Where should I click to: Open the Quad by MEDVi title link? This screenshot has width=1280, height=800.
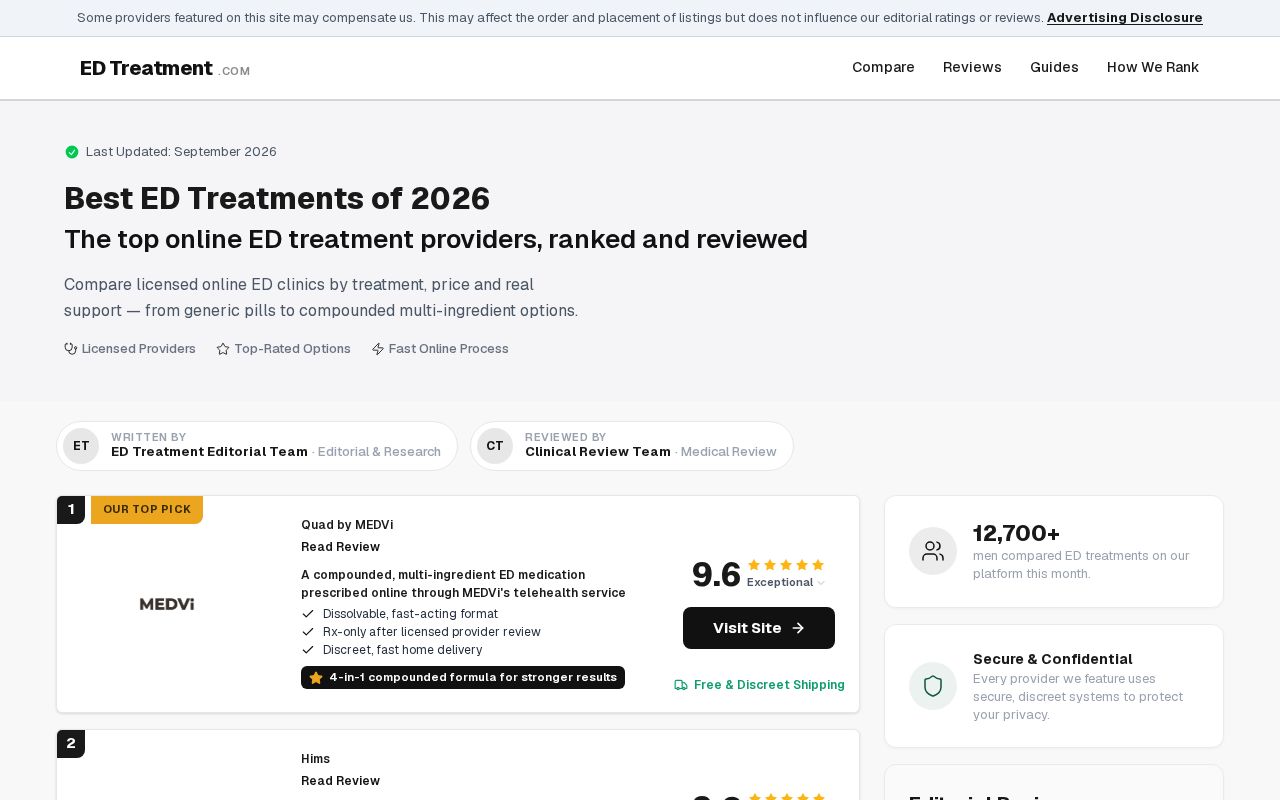click(347, 525)
